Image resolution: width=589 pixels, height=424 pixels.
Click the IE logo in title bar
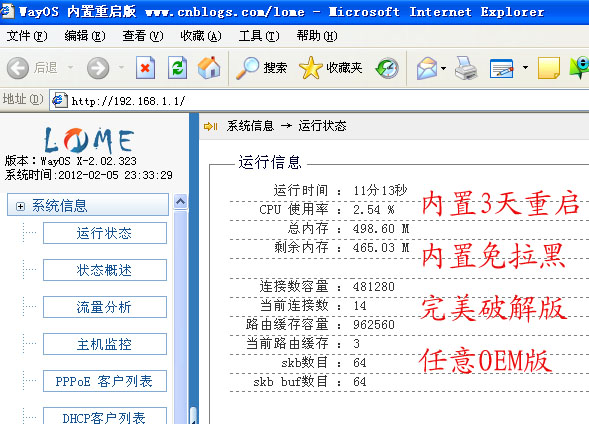7,11
